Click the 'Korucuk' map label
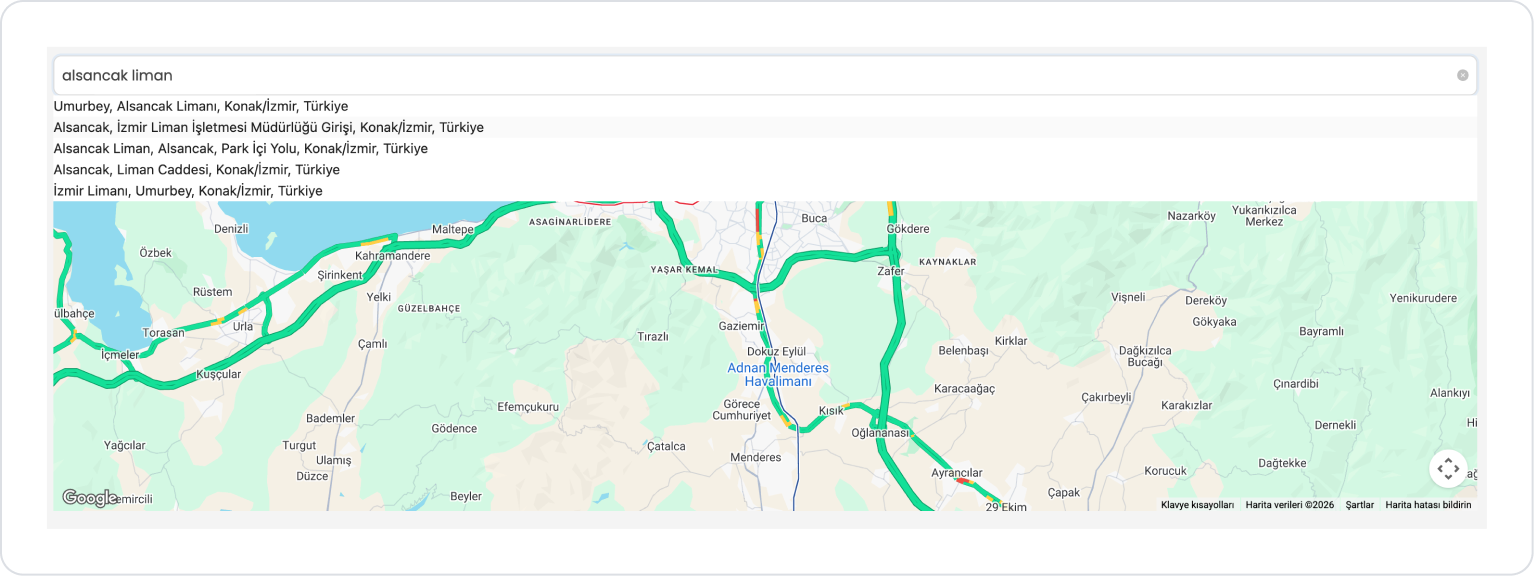Screen dimensions: 1534x576 (1165, 471)
